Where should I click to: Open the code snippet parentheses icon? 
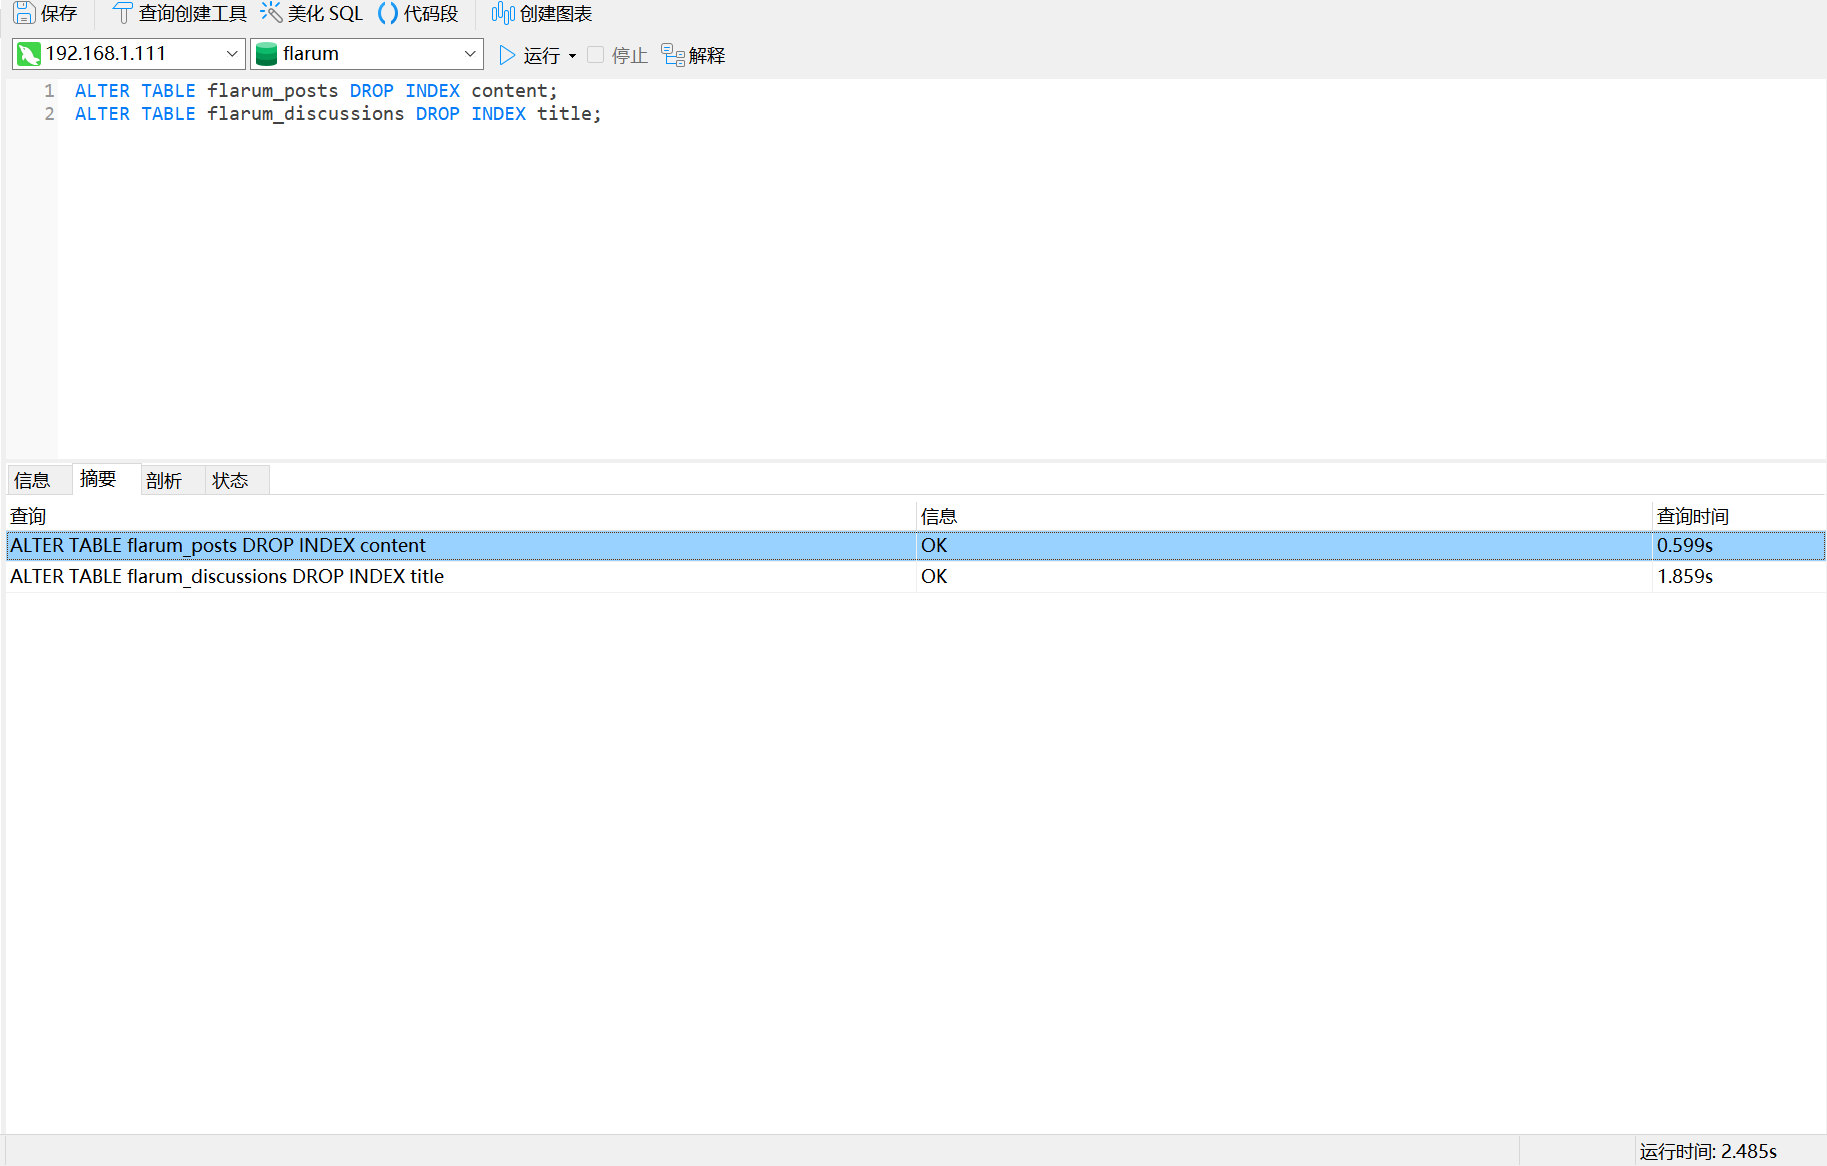tap(387, 13)
